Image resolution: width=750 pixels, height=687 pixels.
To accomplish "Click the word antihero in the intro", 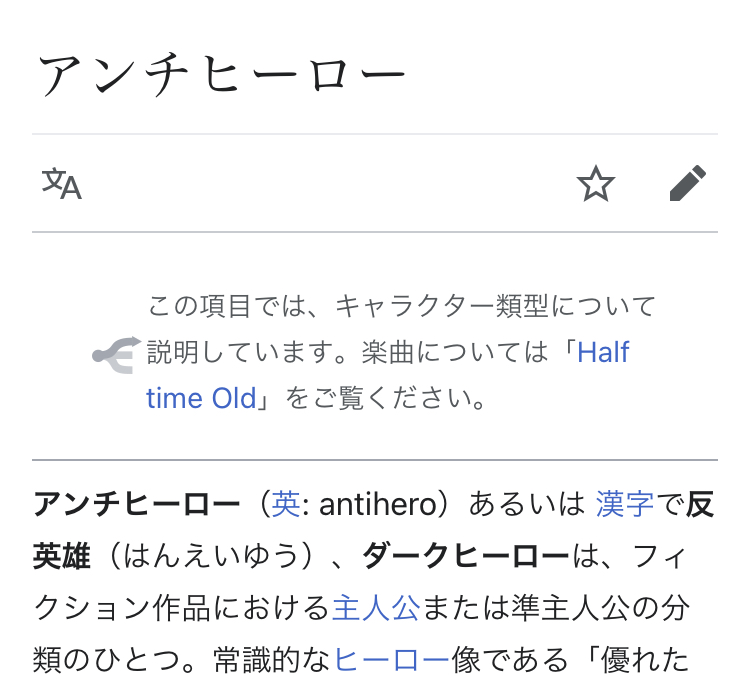I will pos(378,504).
